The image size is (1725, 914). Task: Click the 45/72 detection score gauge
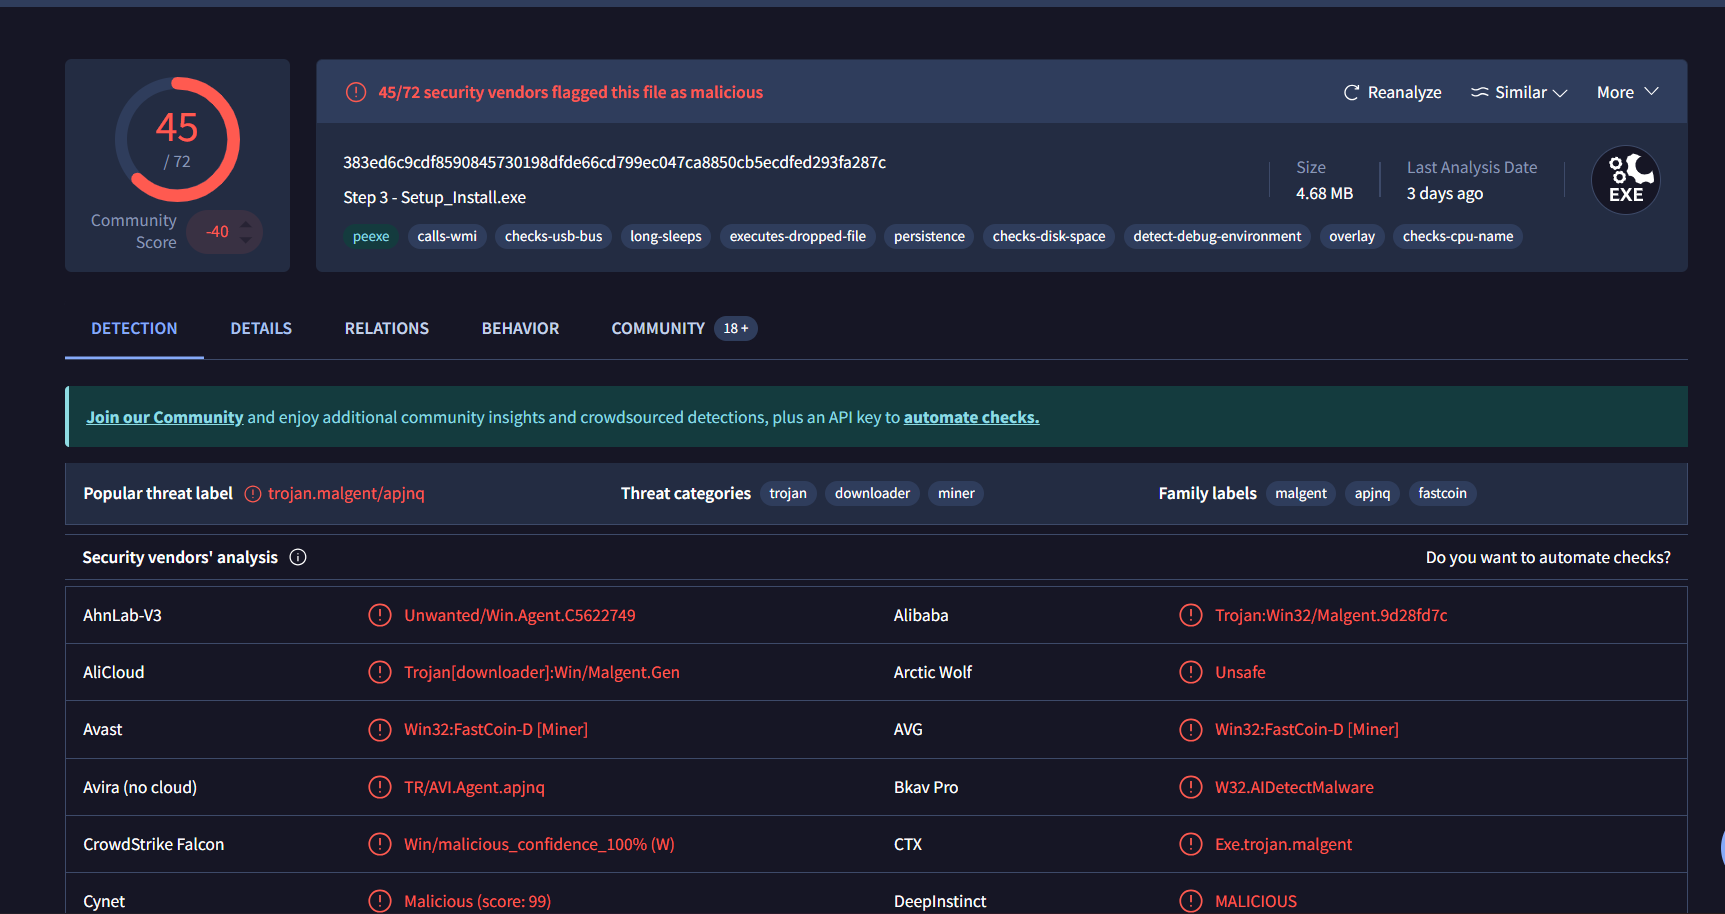coord(177,139)
